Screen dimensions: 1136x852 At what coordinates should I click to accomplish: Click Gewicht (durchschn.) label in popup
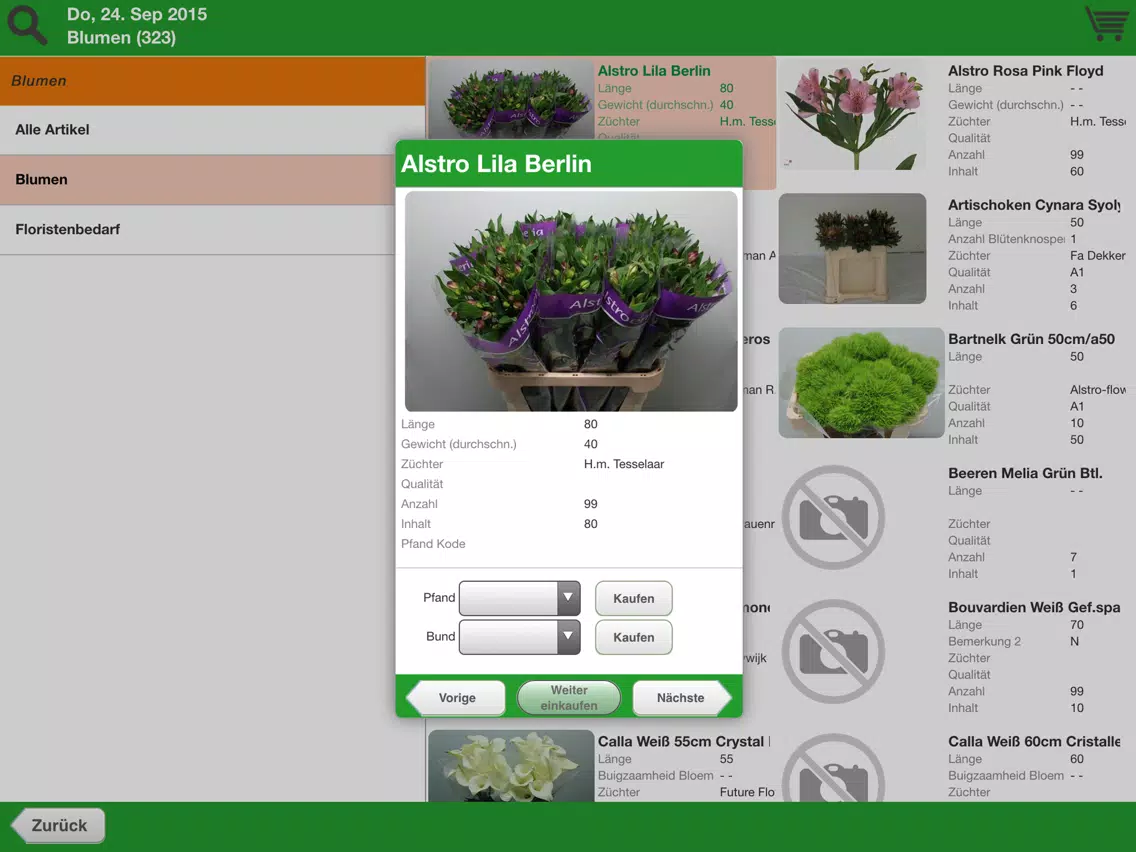tap(459, 443)
